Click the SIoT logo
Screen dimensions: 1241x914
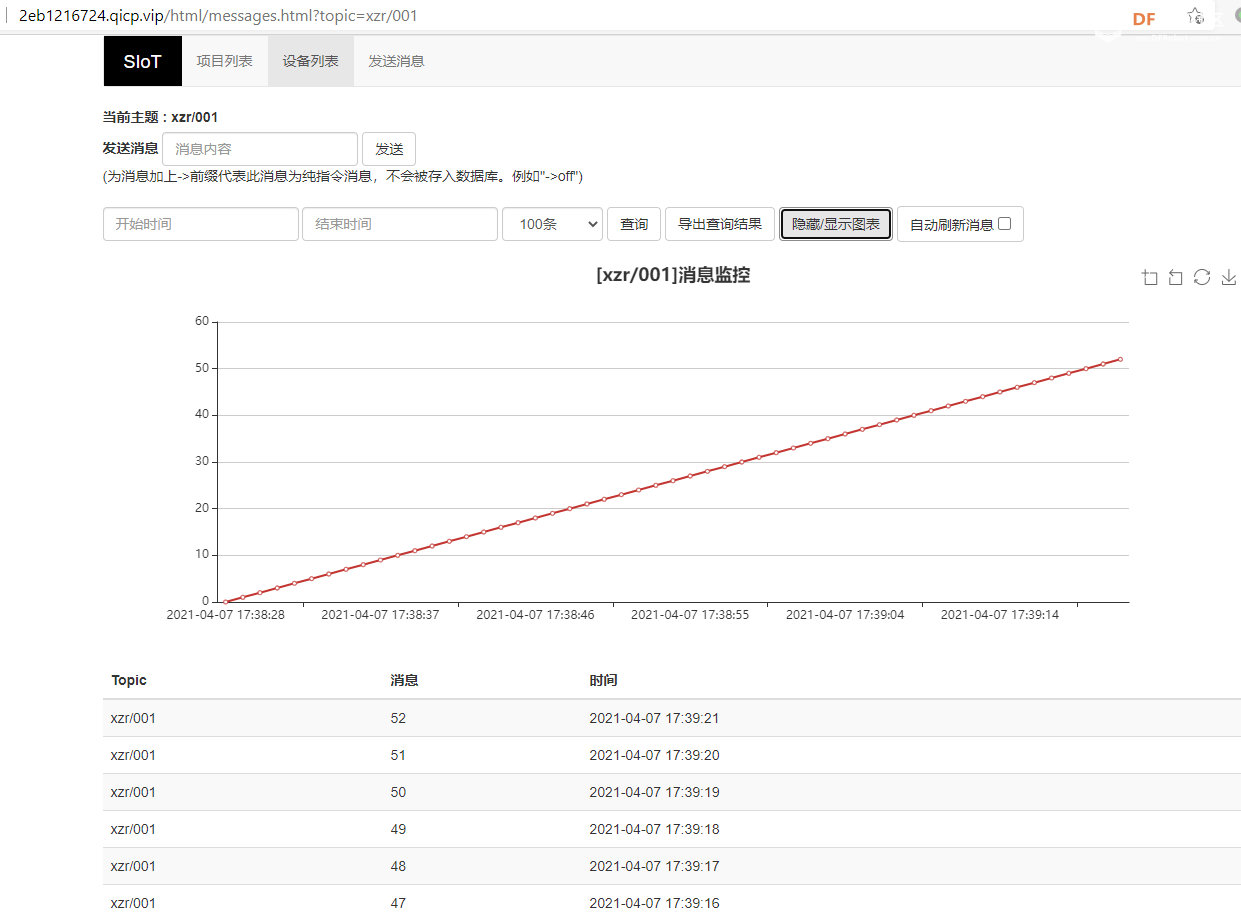[143, 62]
